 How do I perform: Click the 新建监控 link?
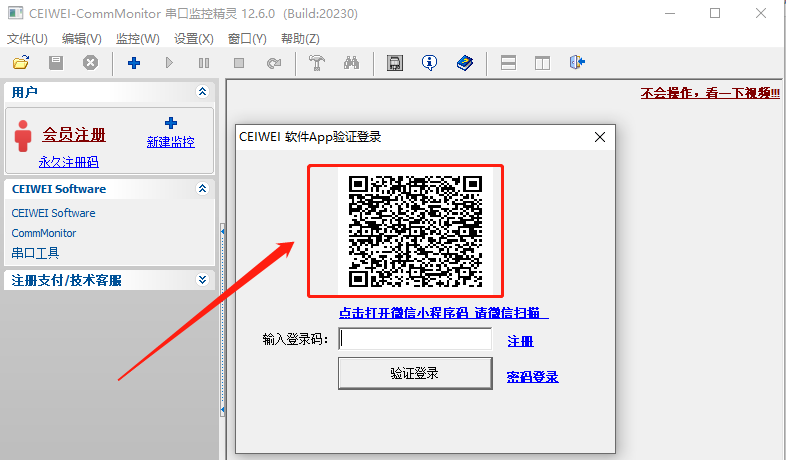click(171, 142)
